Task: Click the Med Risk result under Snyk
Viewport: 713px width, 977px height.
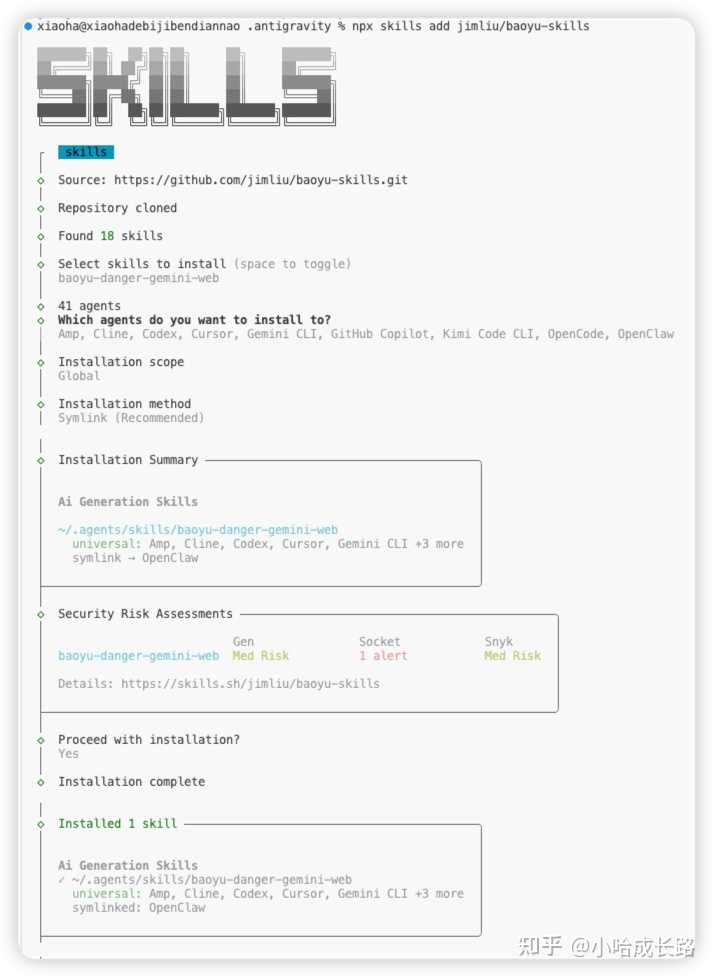Action: 512,656
